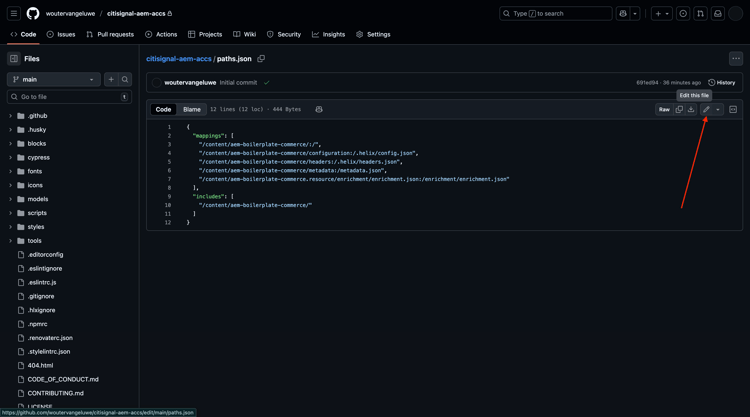This screenshot has width=750, height=417.
Task: Edit this file pencil icon
Action: (706, 110)
